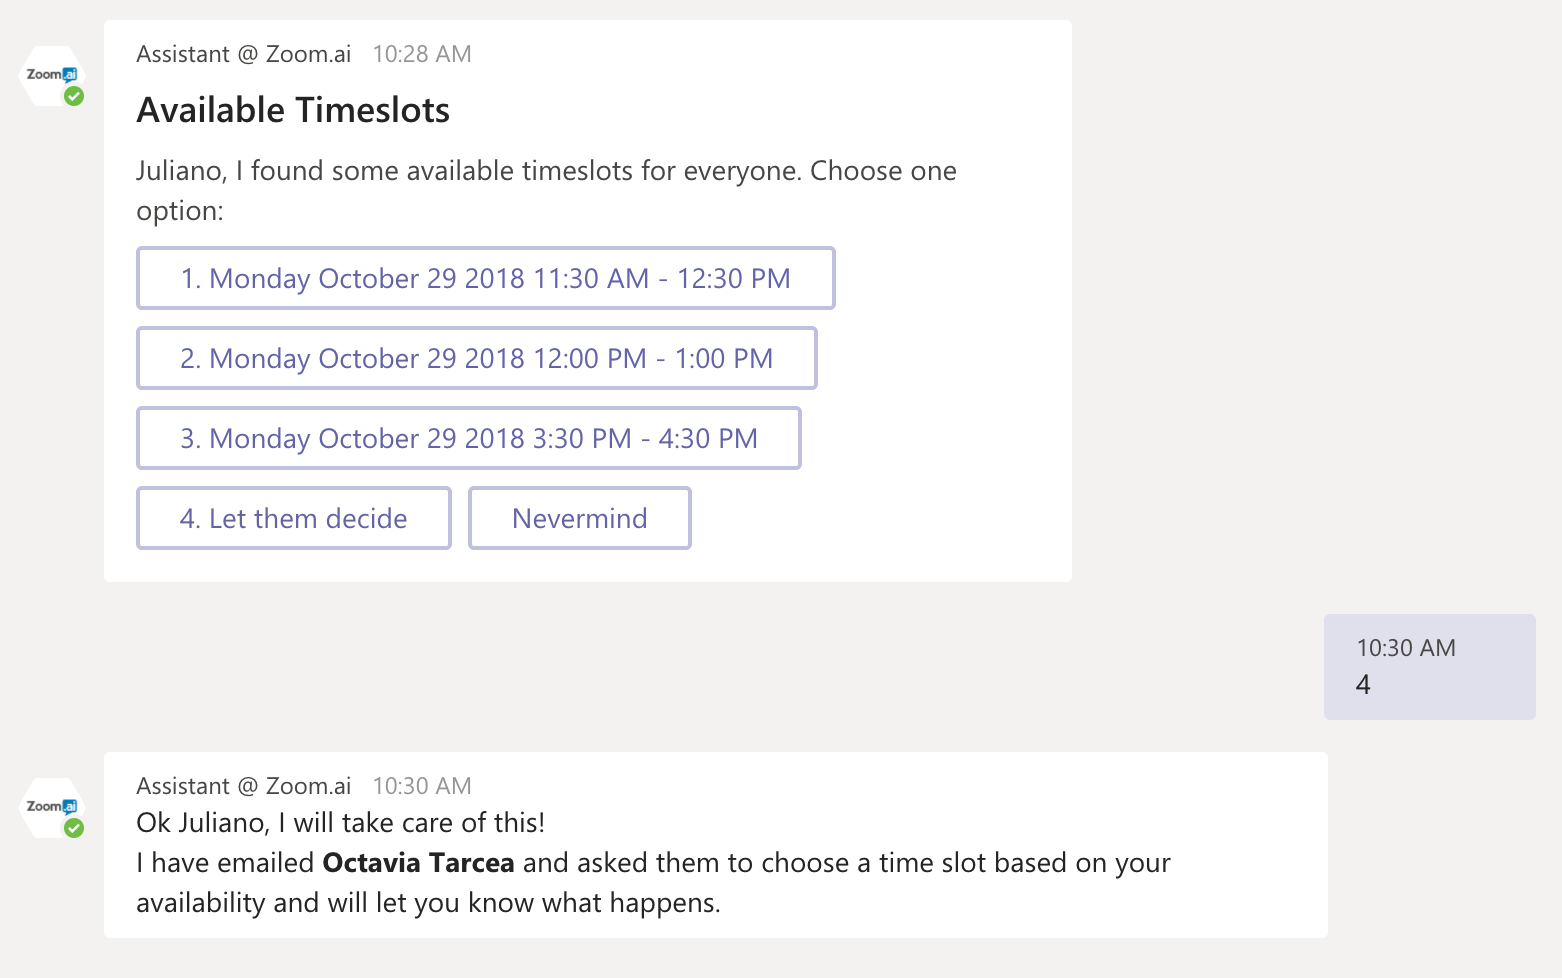
Task: Click the Zoom.ai avatar beside Available Timeslots
Action: (x=50, y=75)
